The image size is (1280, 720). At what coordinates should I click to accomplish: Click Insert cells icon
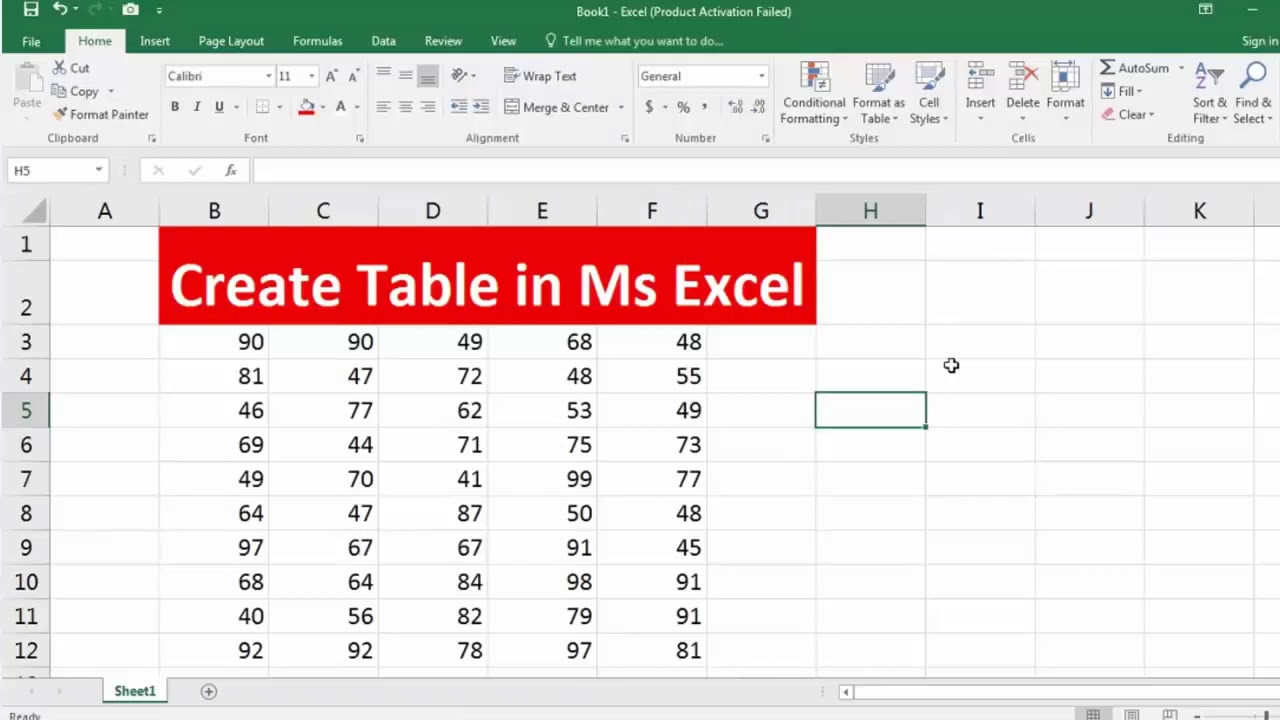(980, 78)
